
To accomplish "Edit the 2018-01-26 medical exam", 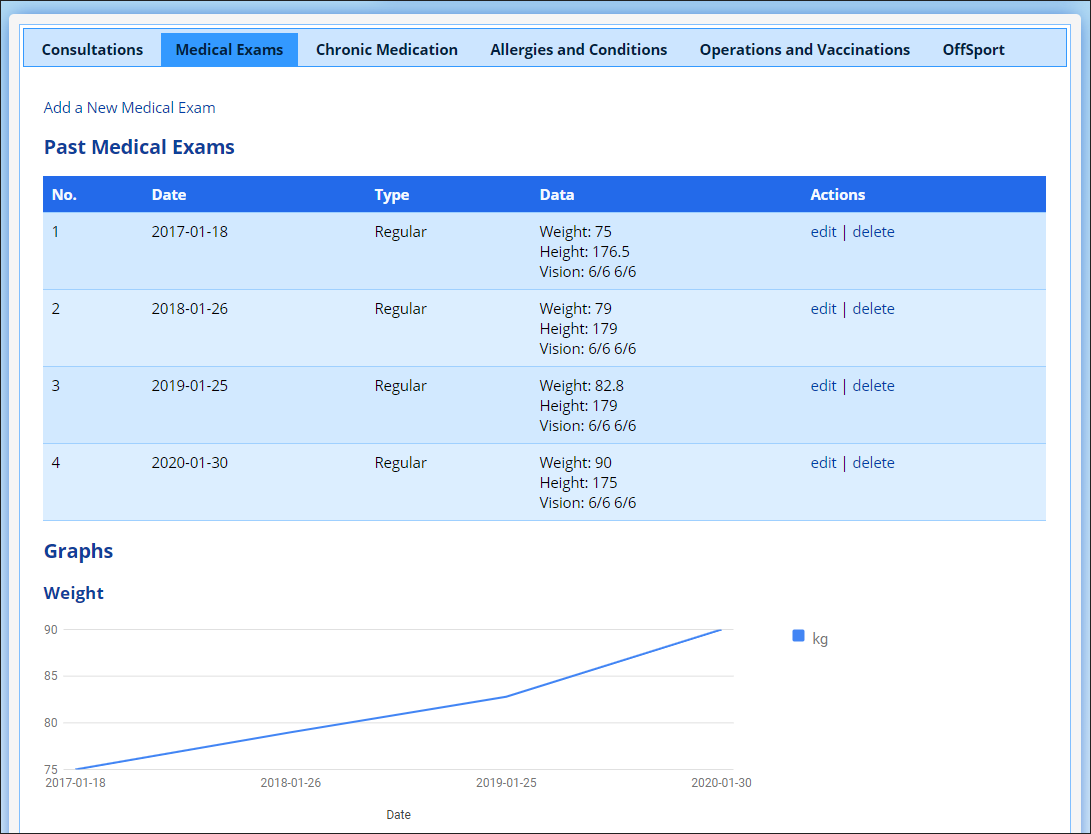I will pos(823,309).
